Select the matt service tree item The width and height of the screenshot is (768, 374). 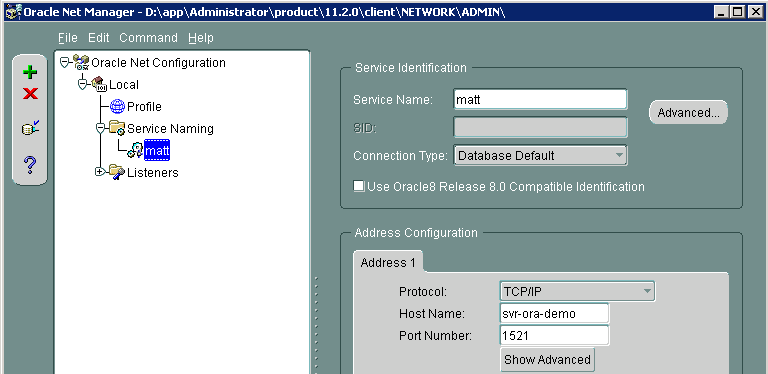[157, 150]
